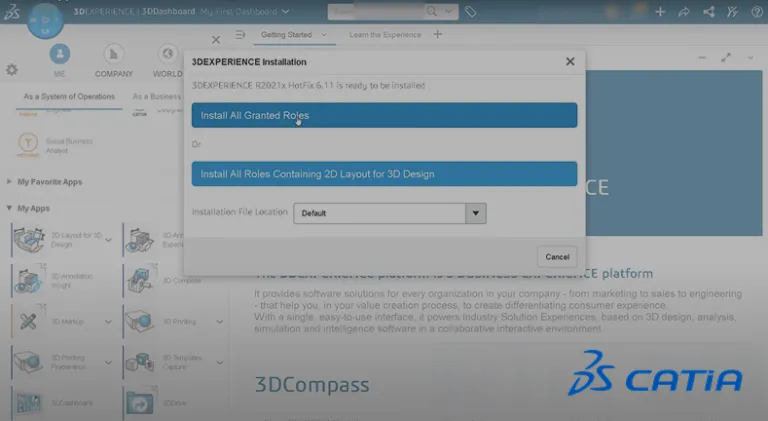Collapse the My Apps section
The height and width of the screenshot is (421, 768).
click(9, 208)
